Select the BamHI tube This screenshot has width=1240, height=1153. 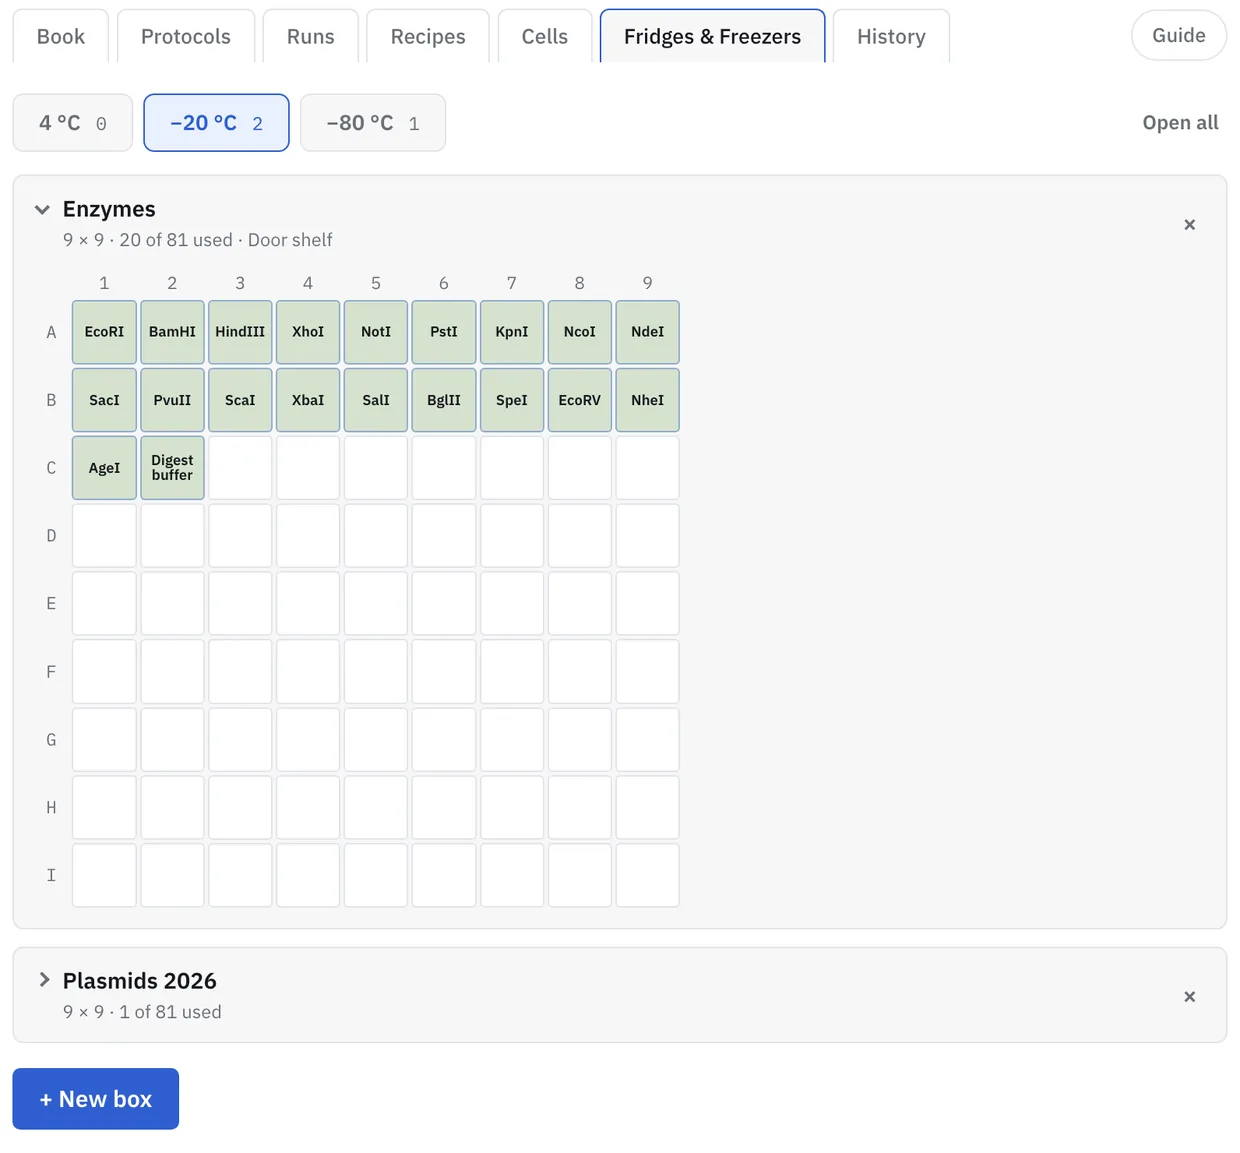click(172, 332)
